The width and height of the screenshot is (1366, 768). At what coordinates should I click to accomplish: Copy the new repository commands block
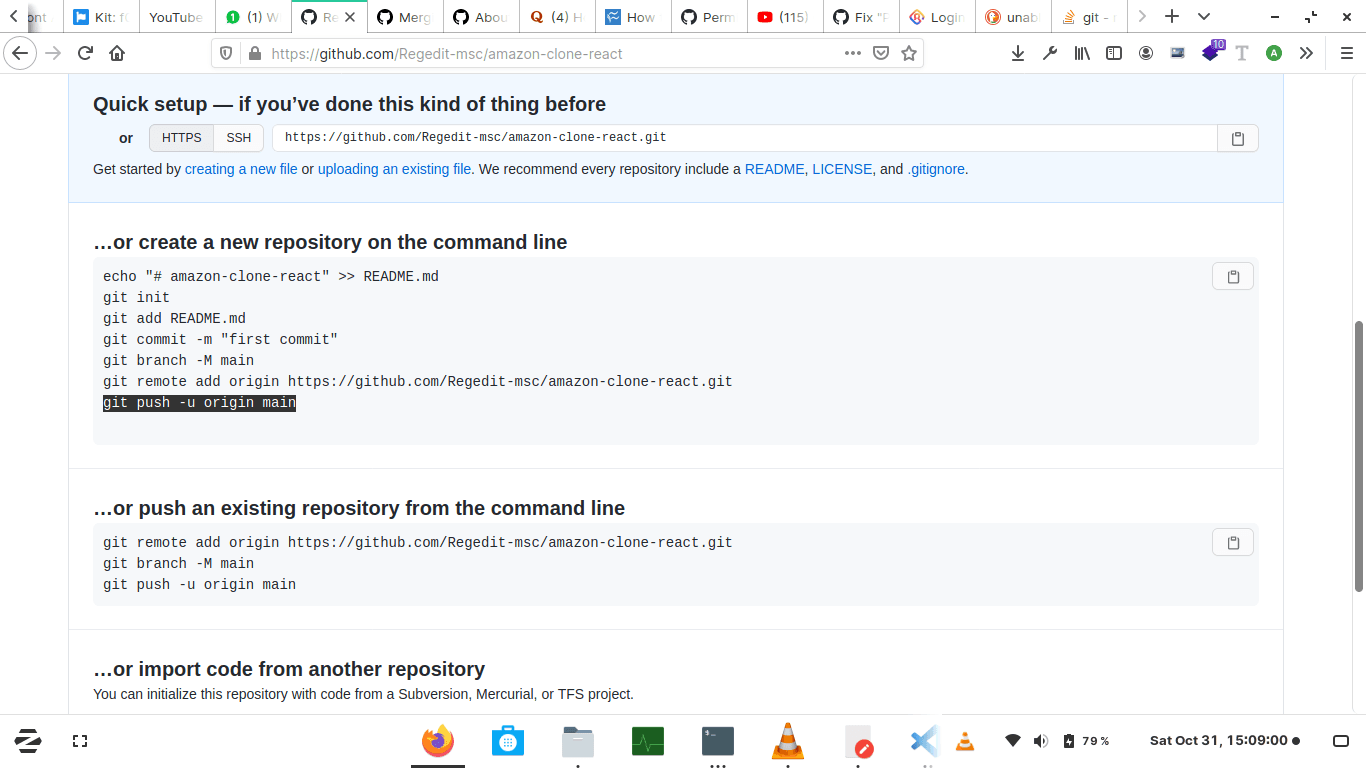[x=1232, y=277]
